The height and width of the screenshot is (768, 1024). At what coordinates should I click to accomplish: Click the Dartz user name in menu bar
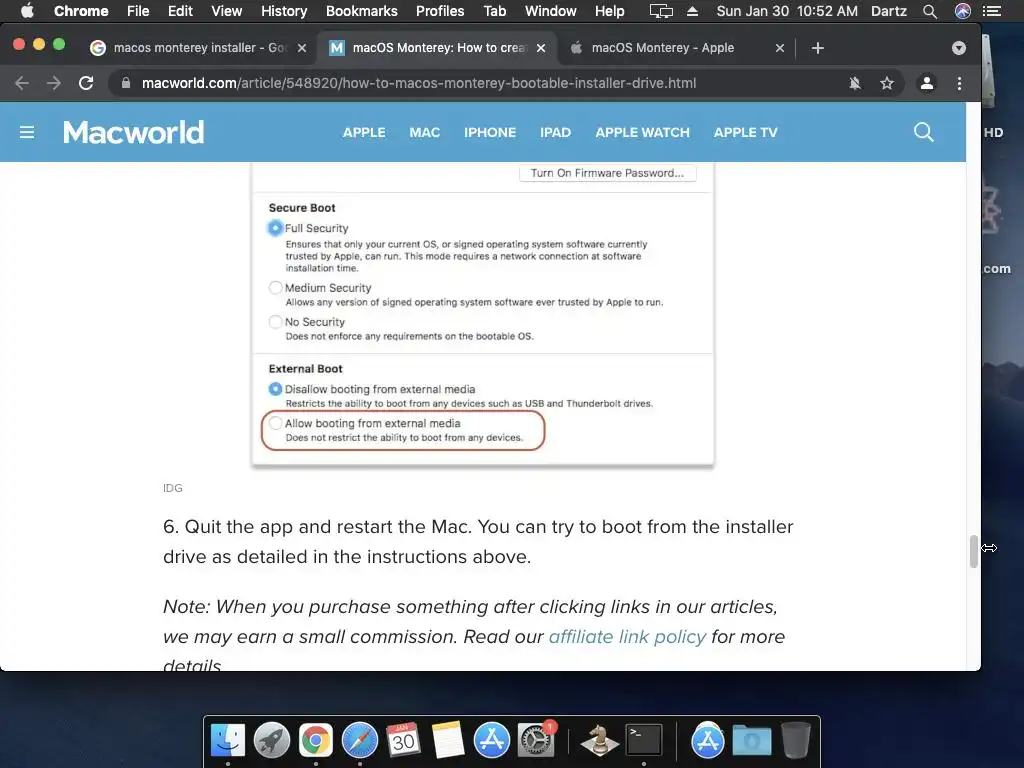pyautogui.click(x=889, y=11)
